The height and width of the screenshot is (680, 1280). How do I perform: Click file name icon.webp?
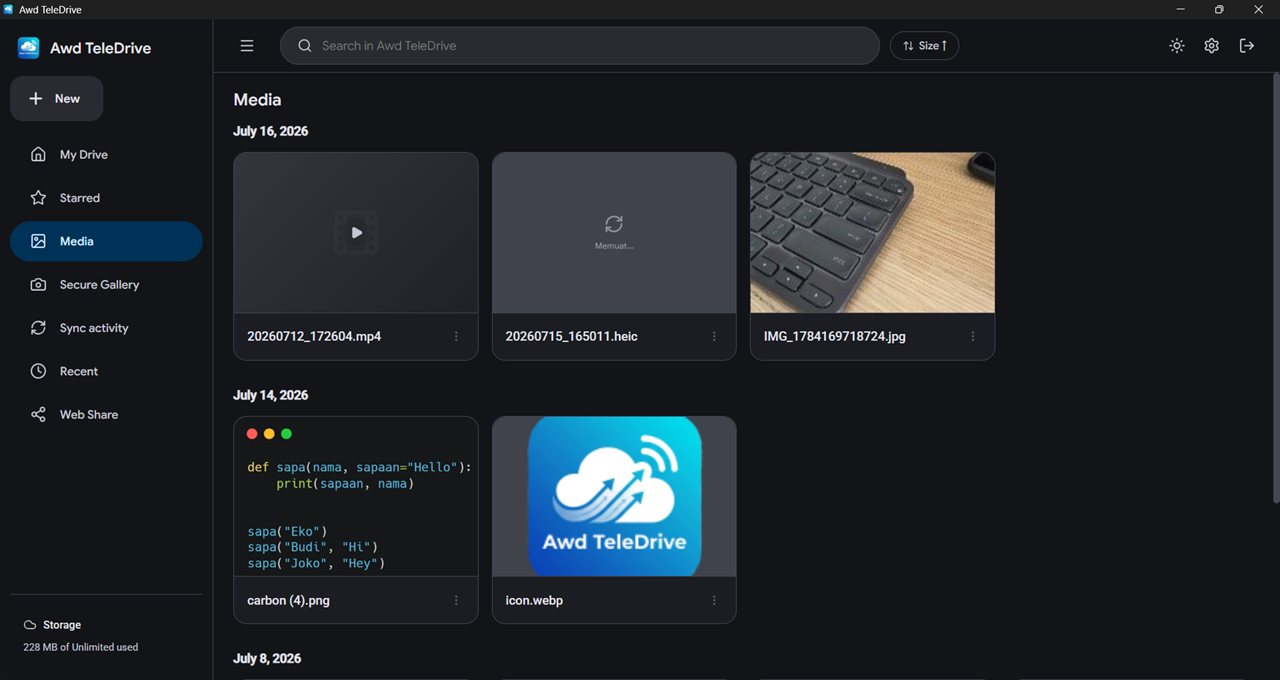pos(534,601)
